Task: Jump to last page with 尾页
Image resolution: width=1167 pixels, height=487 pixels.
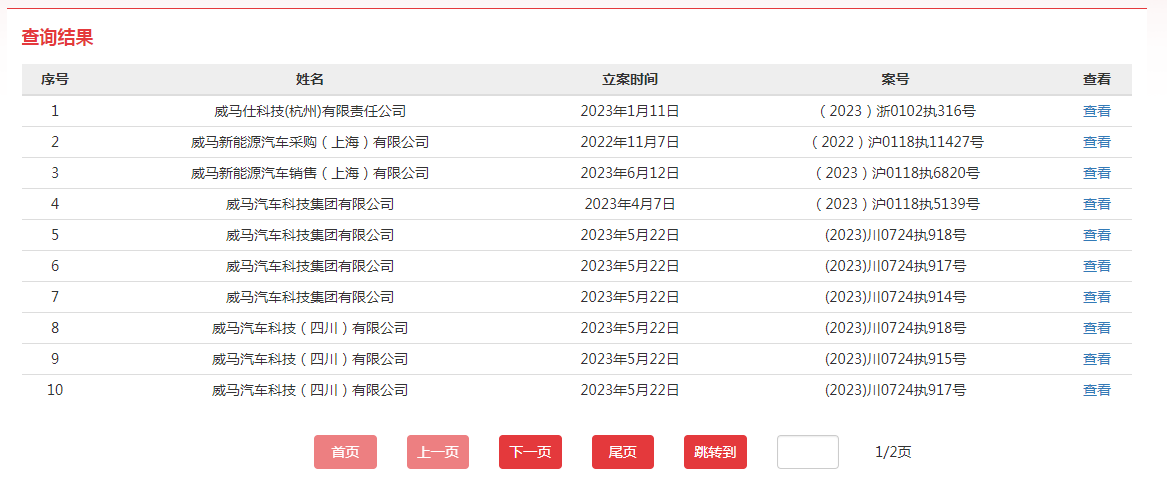Action: [623, 452]
